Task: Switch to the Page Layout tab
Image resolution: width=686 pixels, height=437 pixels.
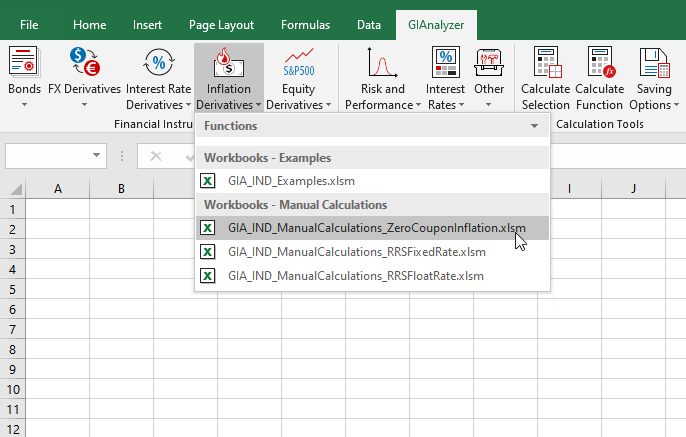Action: tap(221, 25)
